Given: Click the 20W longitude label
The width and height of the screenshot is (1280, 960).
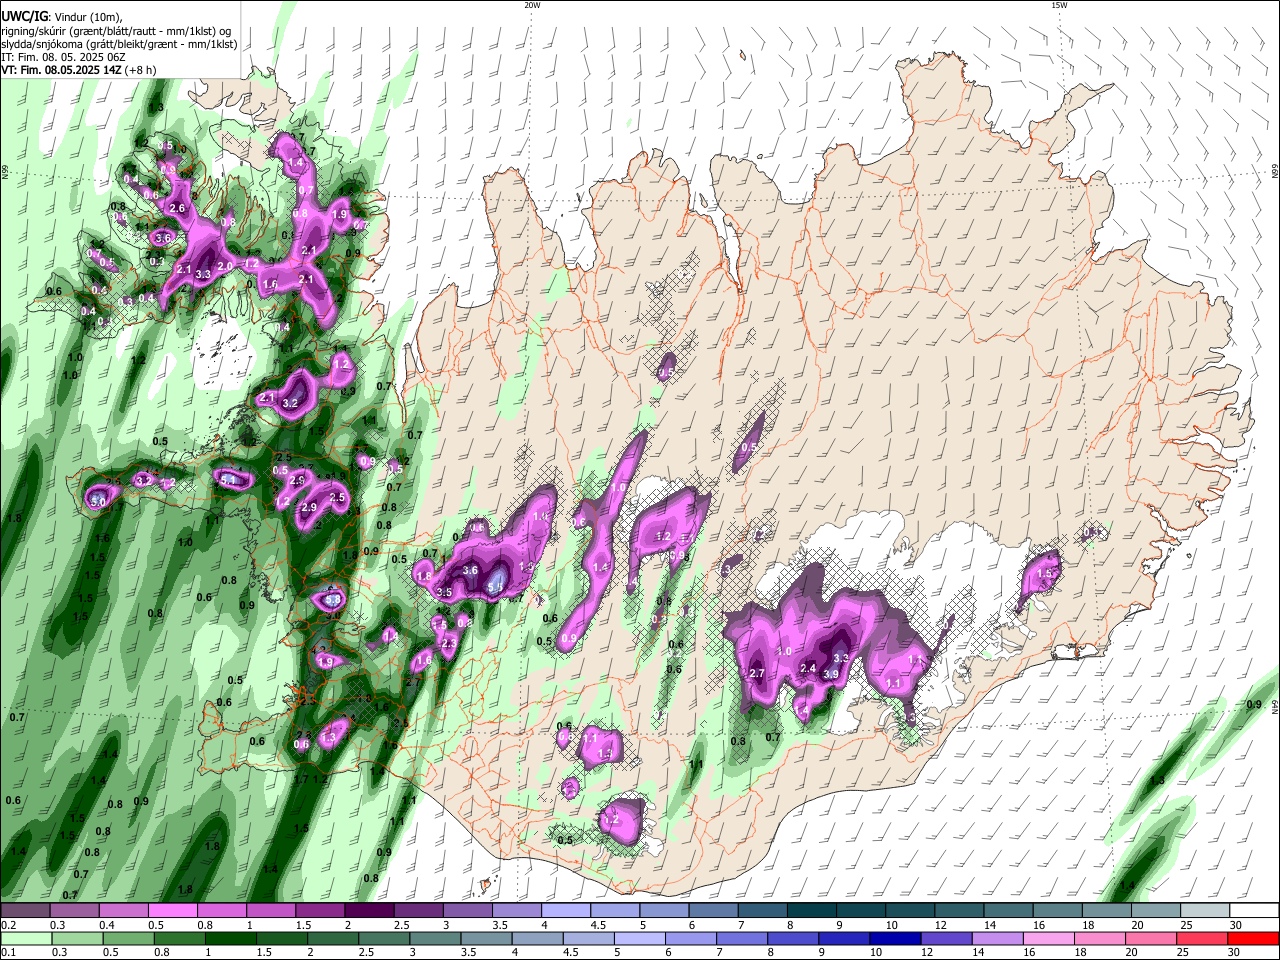Looking at the screenshot, I should pyautogui.click(x=532, y=5).
